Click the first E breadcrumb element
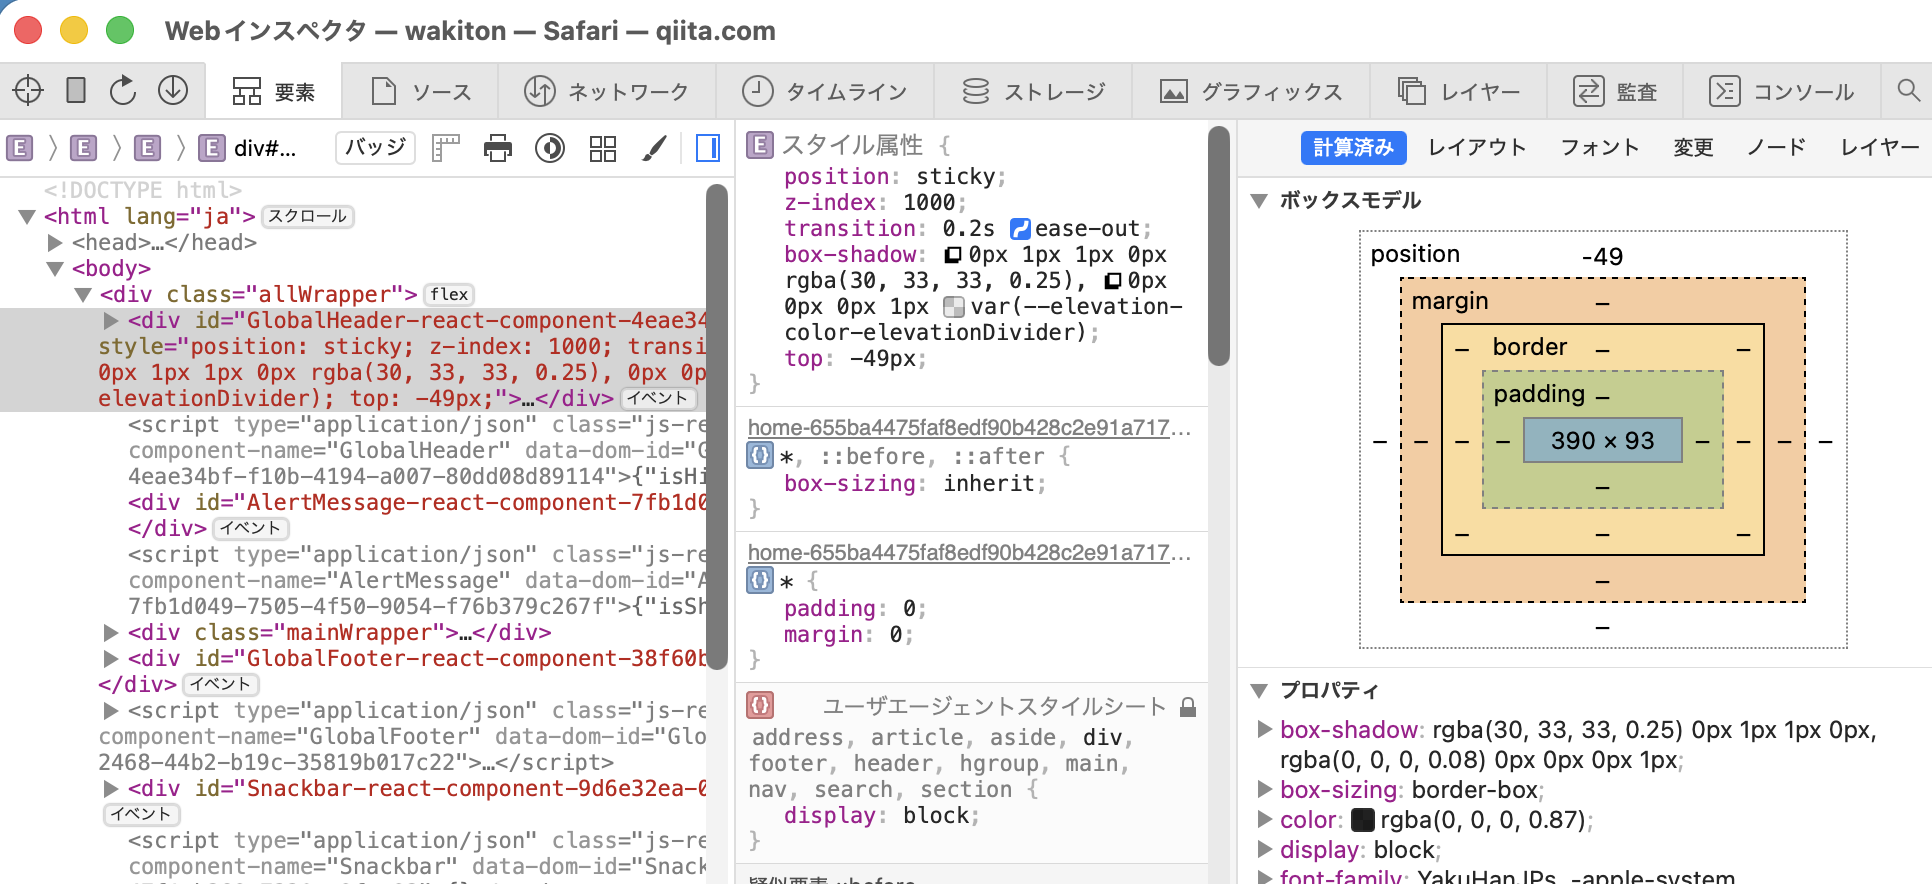 point(19,149)
